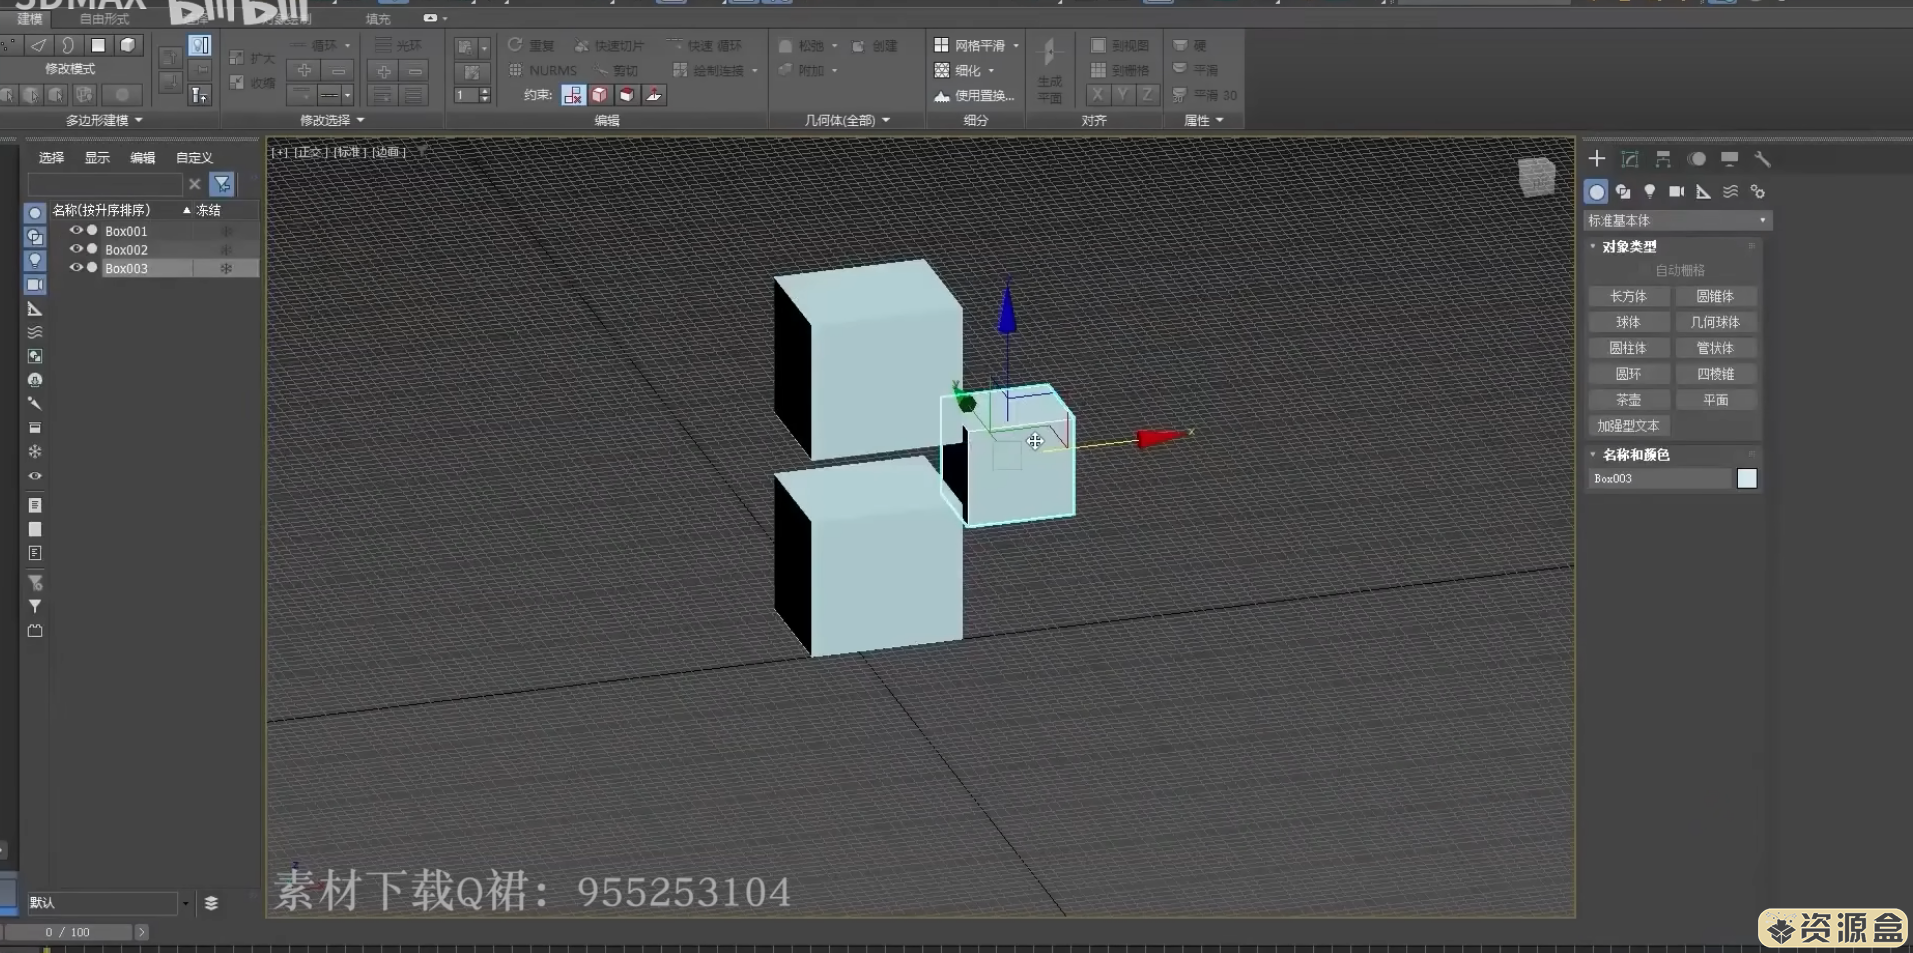Click the scene explorer filter funnel icon

click(222, 184)
